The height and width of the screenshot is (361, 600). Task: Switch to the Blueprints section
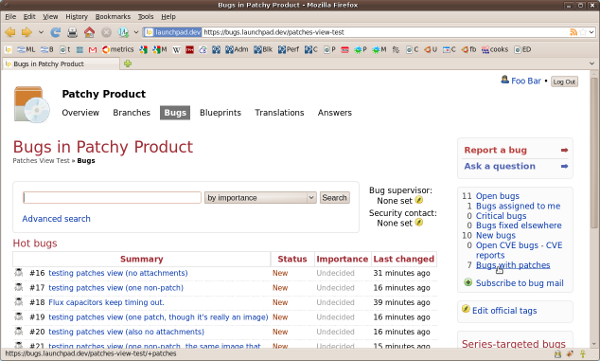[x=220, y=113]
